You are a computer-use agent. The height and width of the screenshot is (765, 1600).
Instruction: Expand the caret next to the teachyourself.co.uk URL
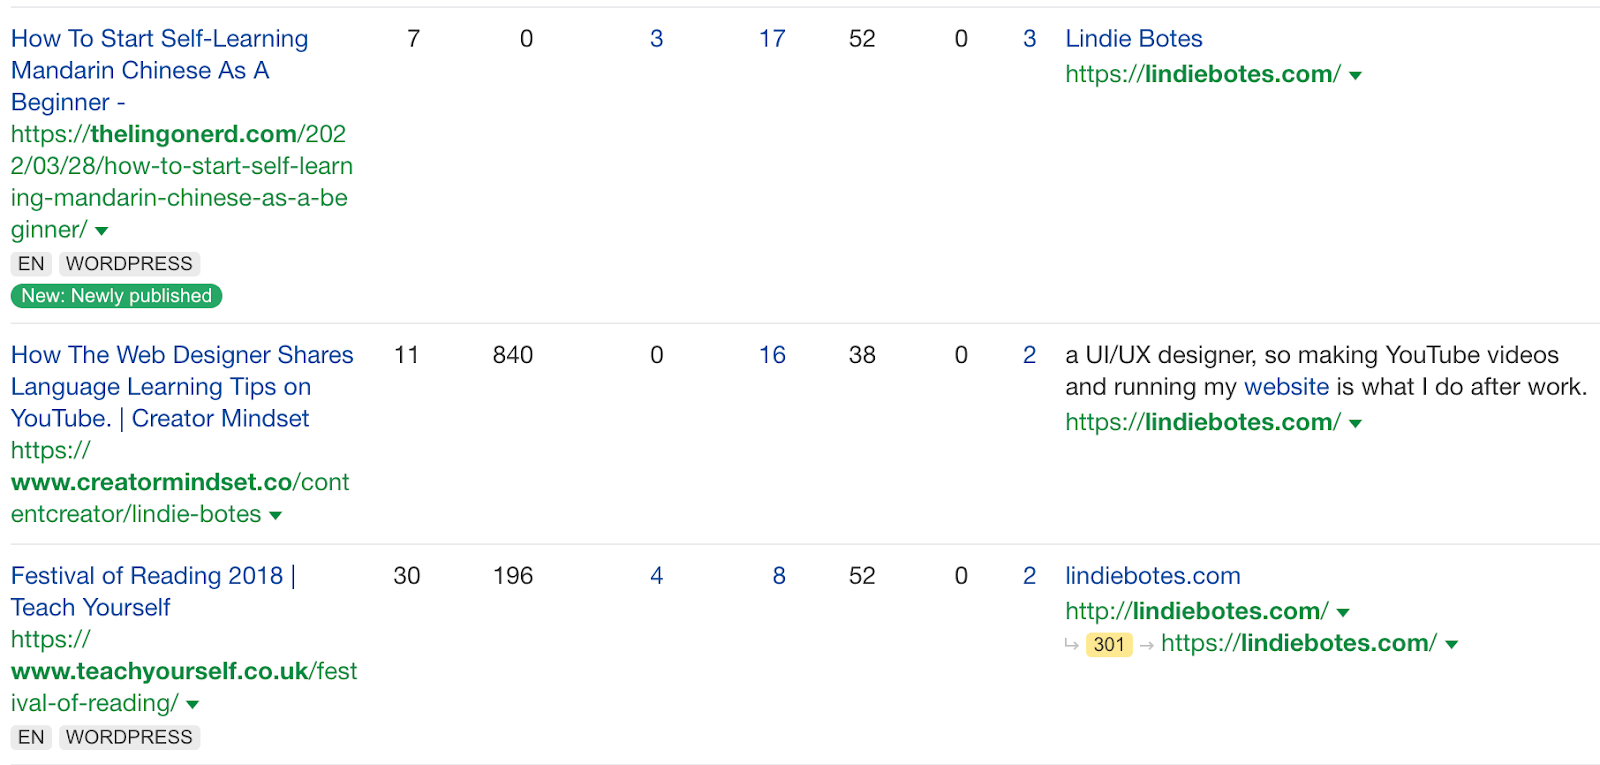click(193, 704)
